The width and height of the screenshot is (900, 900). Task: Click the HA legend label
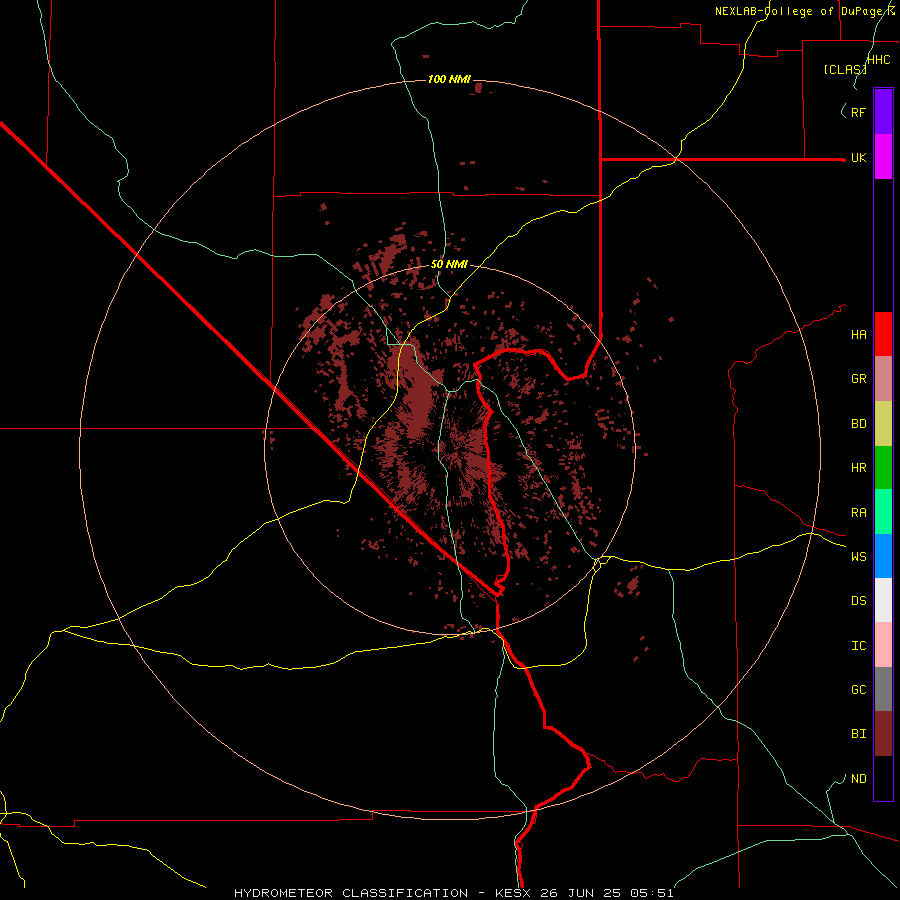tap(858, 335)
